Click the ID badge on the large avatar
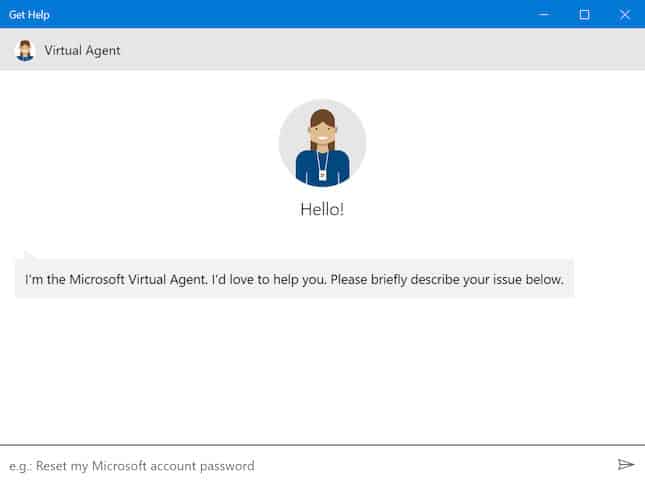 click(322, 174)
